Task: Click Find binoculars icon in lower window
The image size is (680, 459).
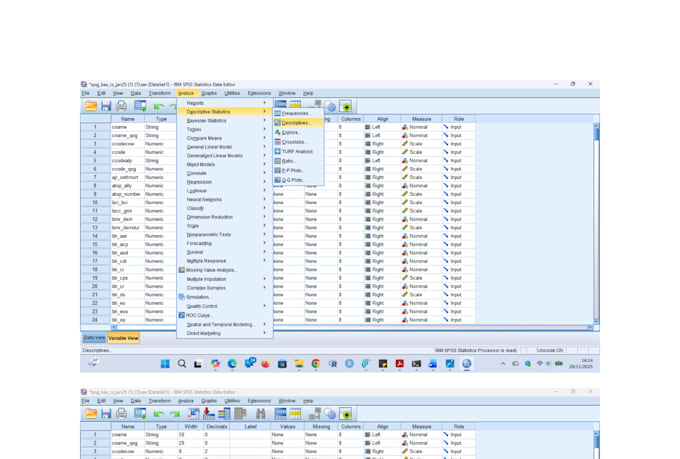Action: pos(261,414)
